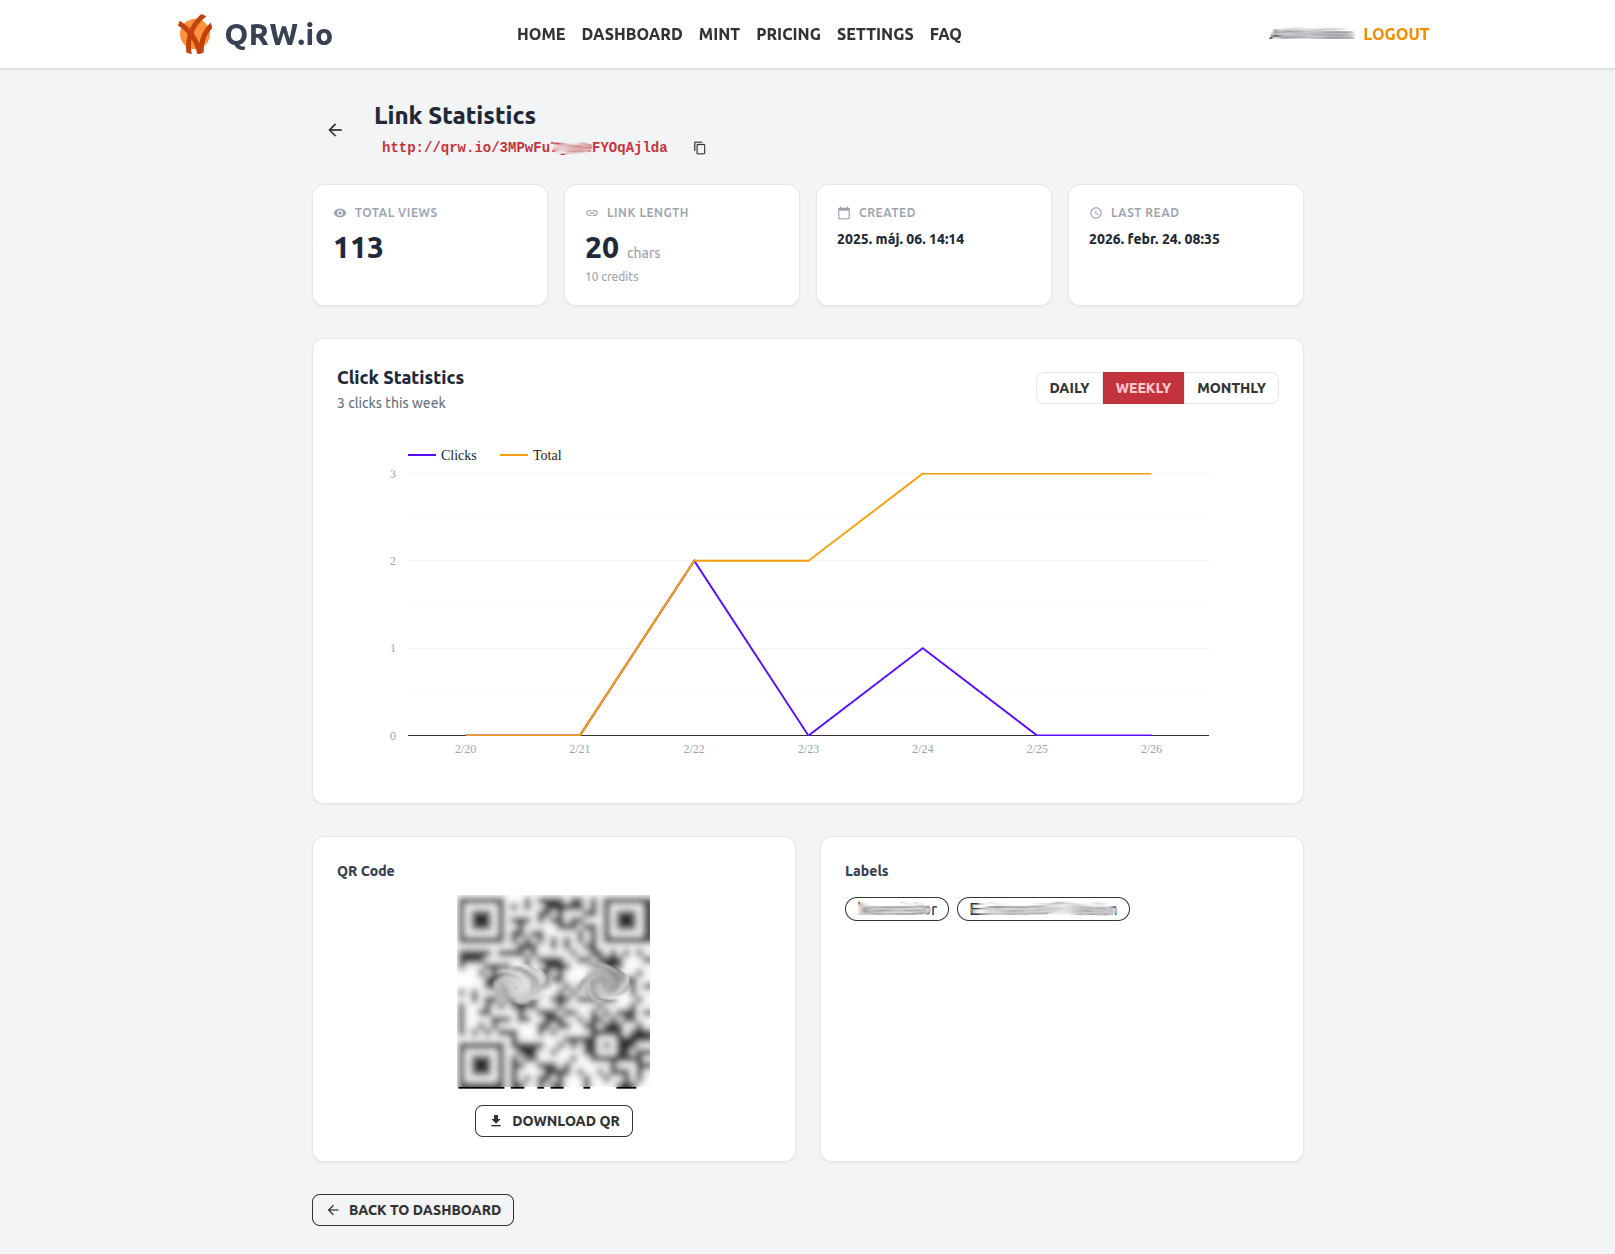Open the Settings menu item

pos(875,34)
